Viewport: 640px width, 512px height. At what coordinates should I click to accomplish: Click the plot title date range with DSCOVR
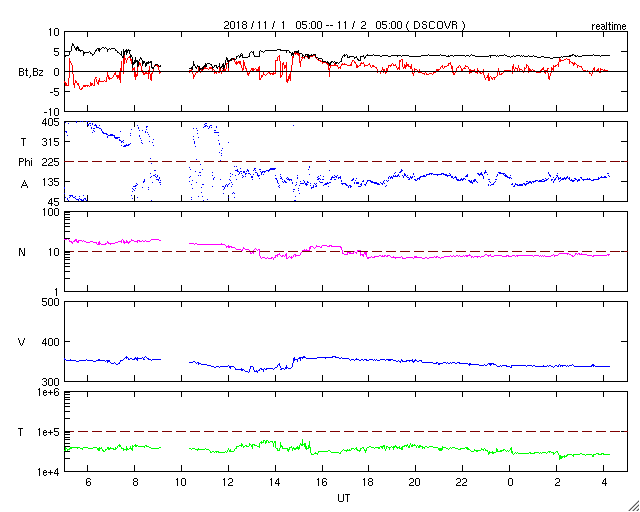tap(344, 25)
